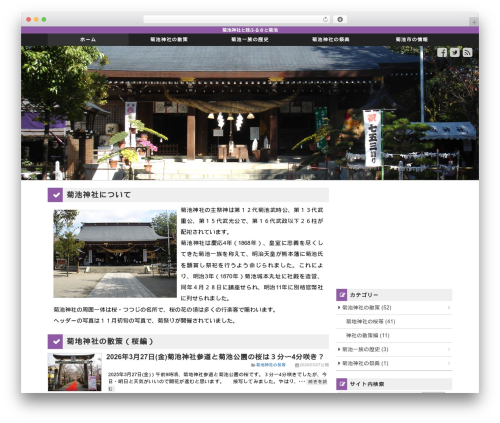Expand the 菊池神社の散策 (52) category arrow

pyautogui.click(x=339, y=307)
